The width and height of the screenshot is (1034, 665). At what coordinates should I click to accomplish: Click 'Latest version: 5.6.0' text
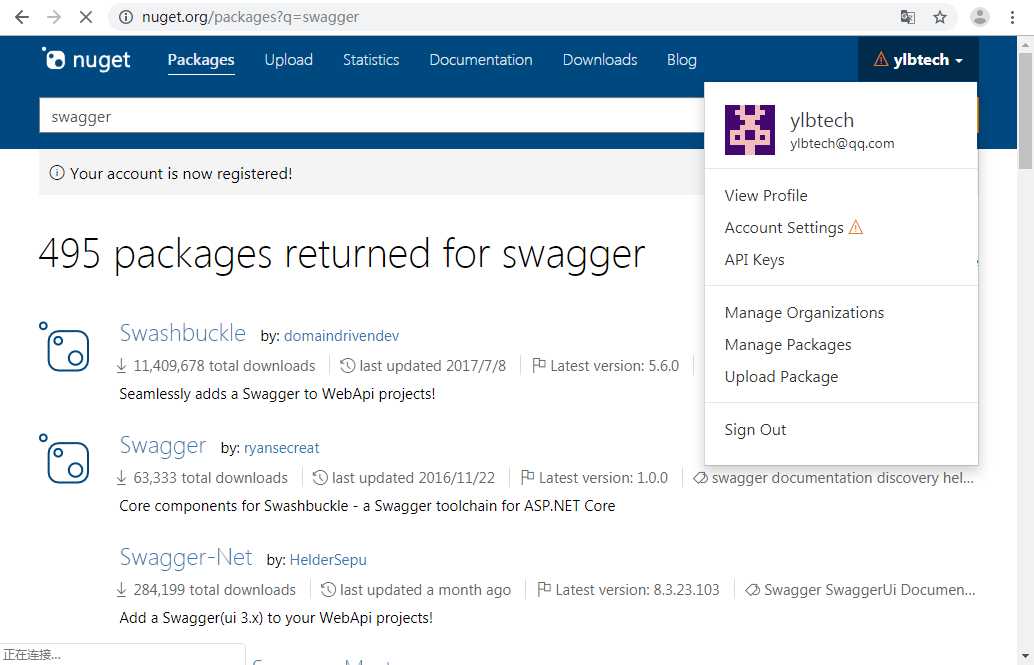click(x=615, y=366)
